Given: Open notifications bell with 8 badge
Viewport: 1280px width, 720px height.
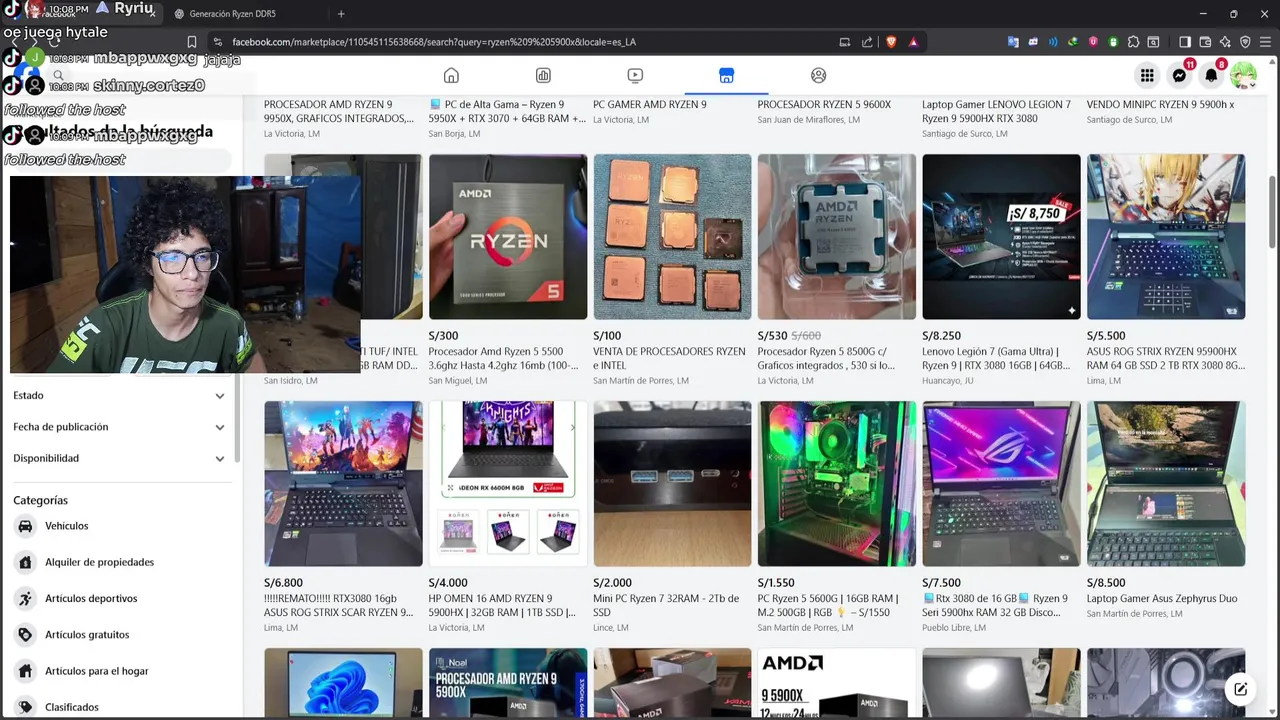Looking at the screenshot, I should [1212, 75].
